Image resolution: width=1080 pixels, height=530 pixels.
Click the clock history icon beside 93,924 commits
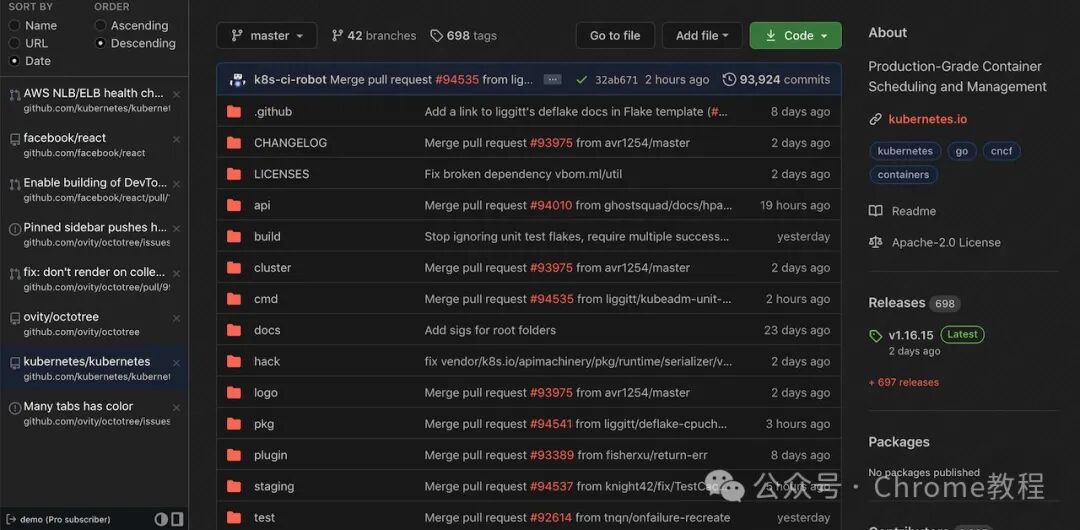[x=729, y=80]
